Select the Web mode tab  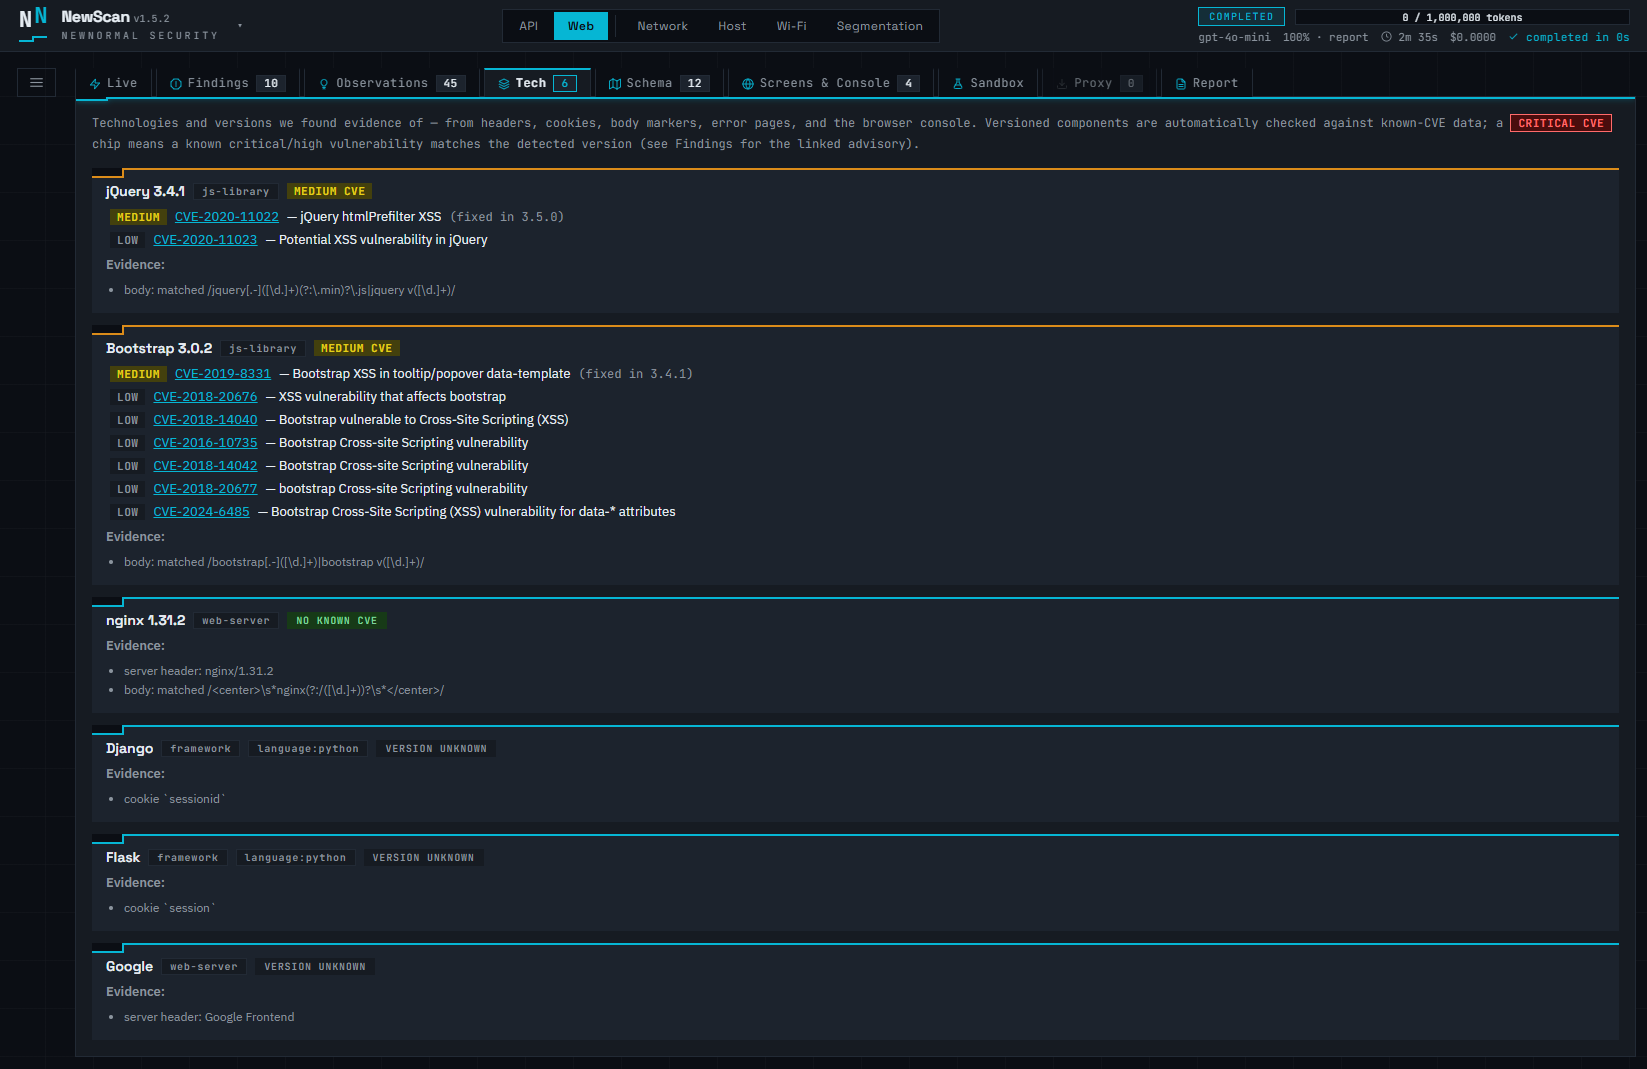(x=581, y=26)
